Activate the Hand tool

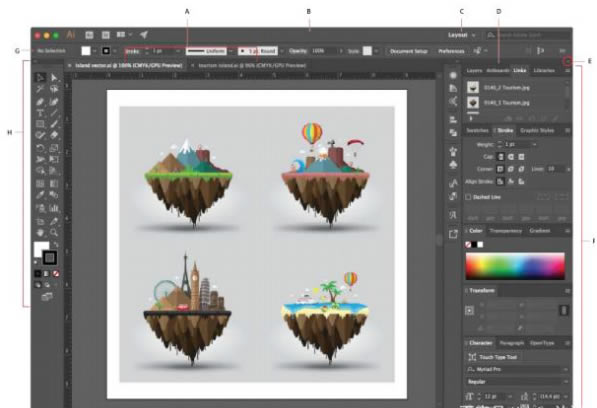(x=40, y=232)
